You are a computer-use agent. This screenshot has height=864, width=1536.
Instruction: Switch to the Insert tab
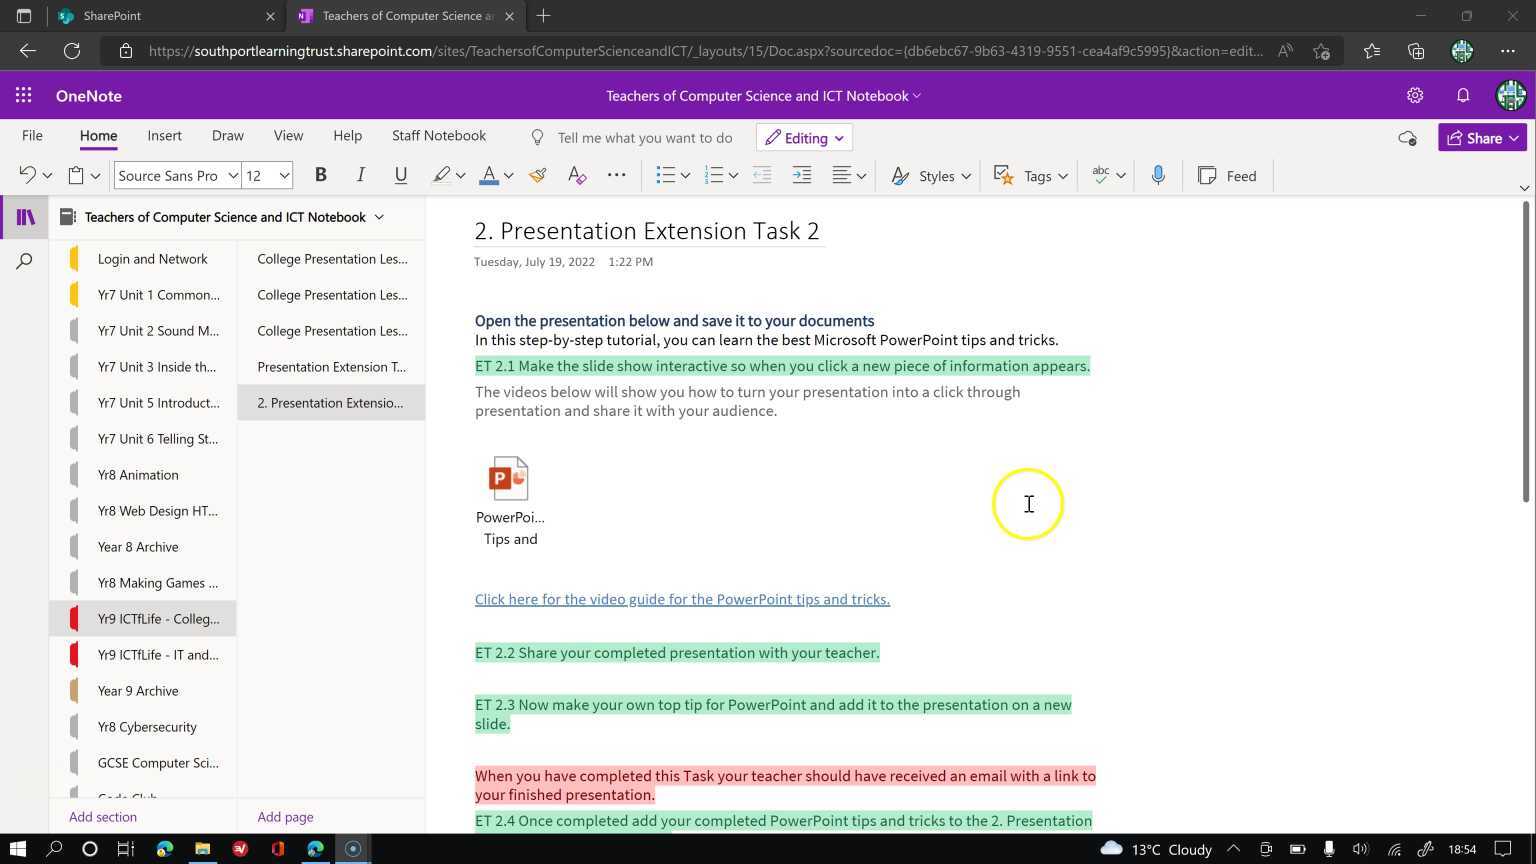[164, 136]
